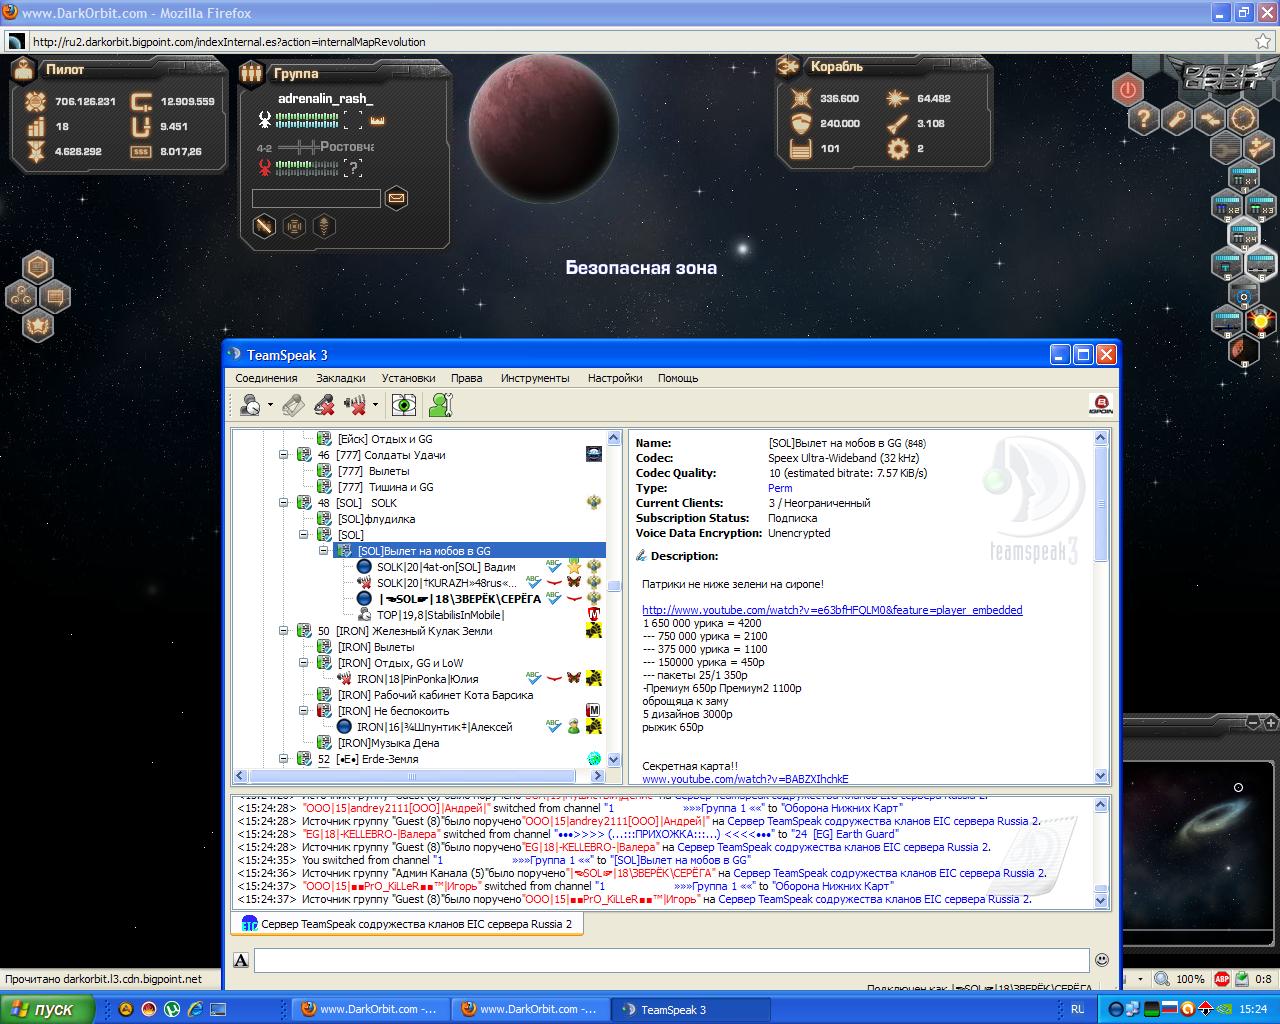Select ammo slot 4 (x4 laser) hexagon

[x=1243, y=238]
